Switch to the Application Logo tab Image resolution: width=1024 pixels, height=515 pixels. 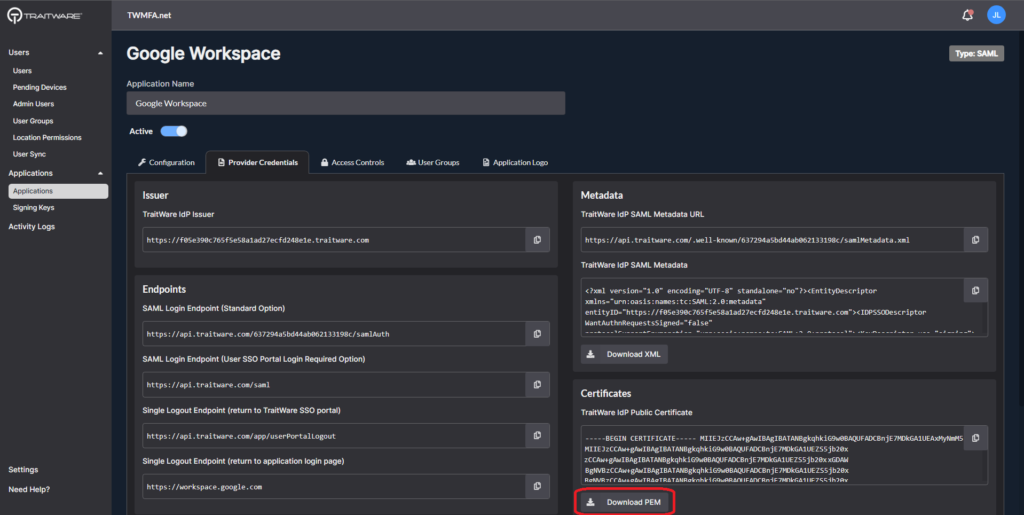(515, 163)
